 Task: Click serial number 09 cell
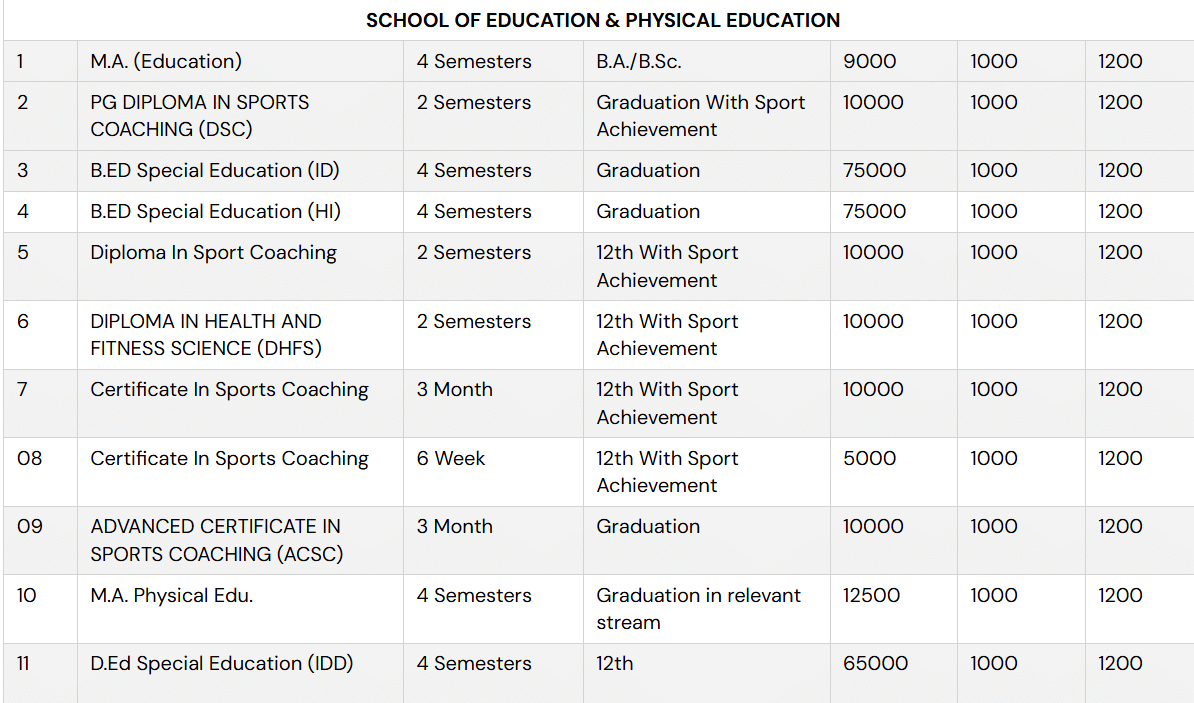coord(30,526)
